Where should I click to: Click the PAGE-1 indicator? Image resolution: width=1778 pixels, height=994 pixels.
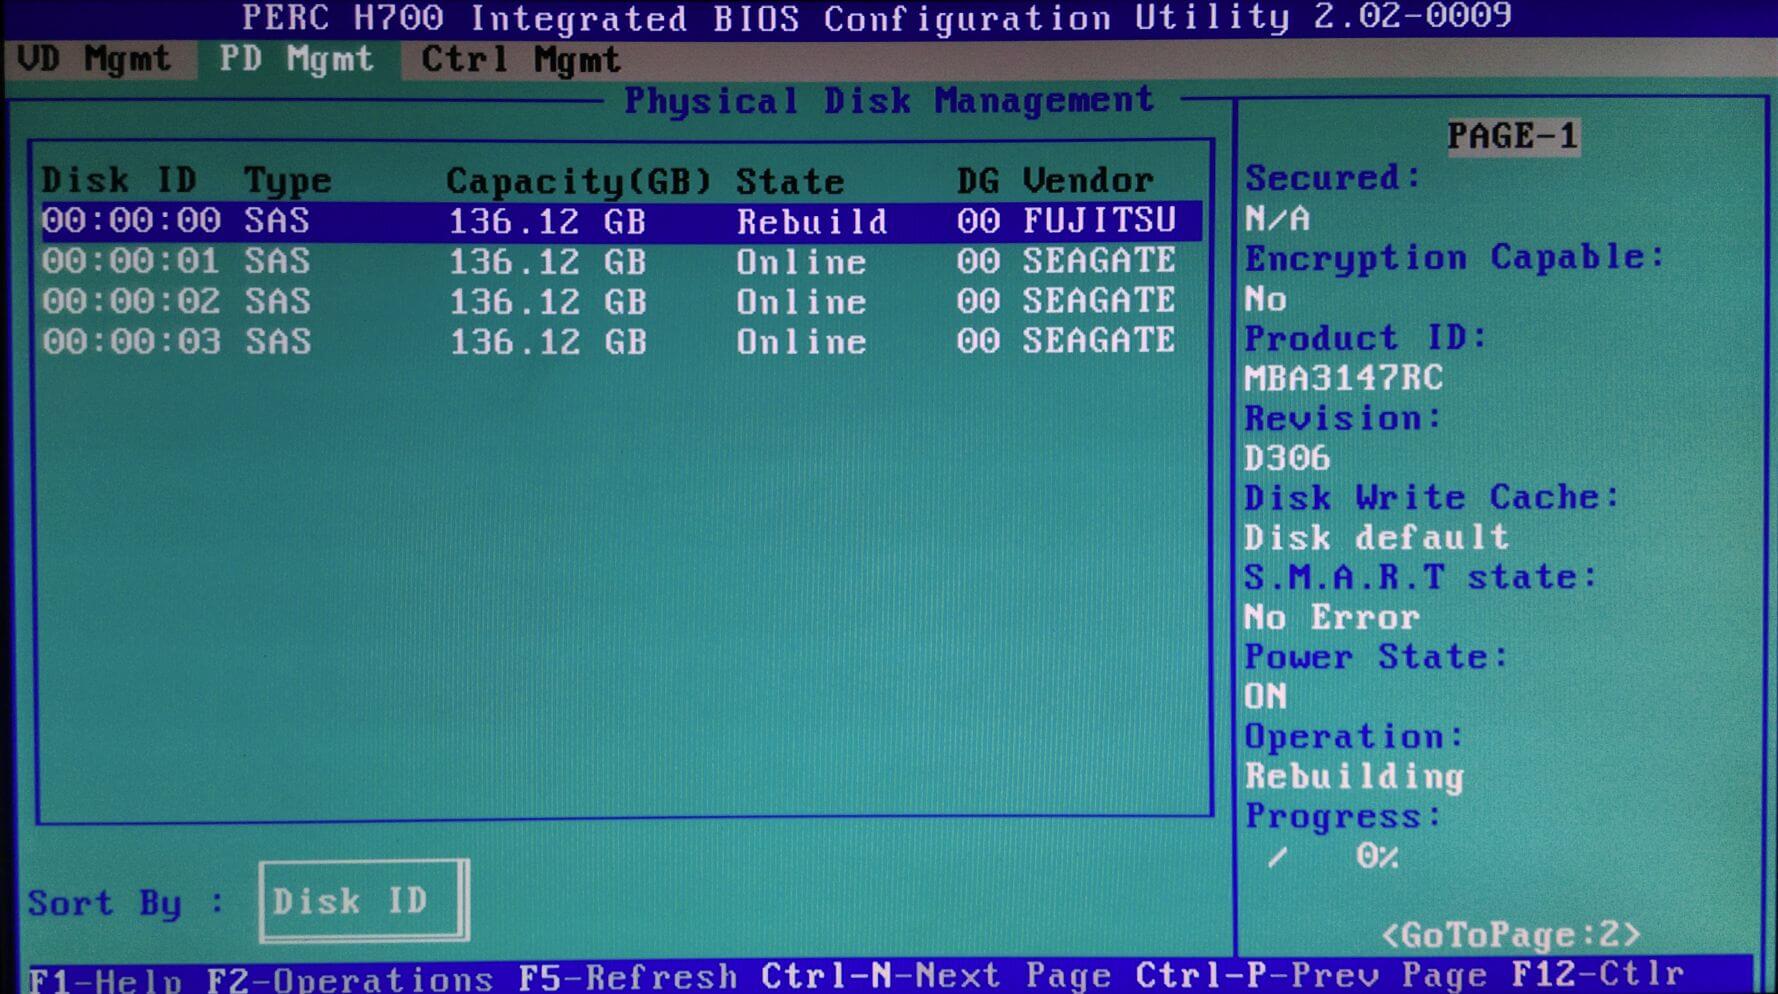(1513, 136)
